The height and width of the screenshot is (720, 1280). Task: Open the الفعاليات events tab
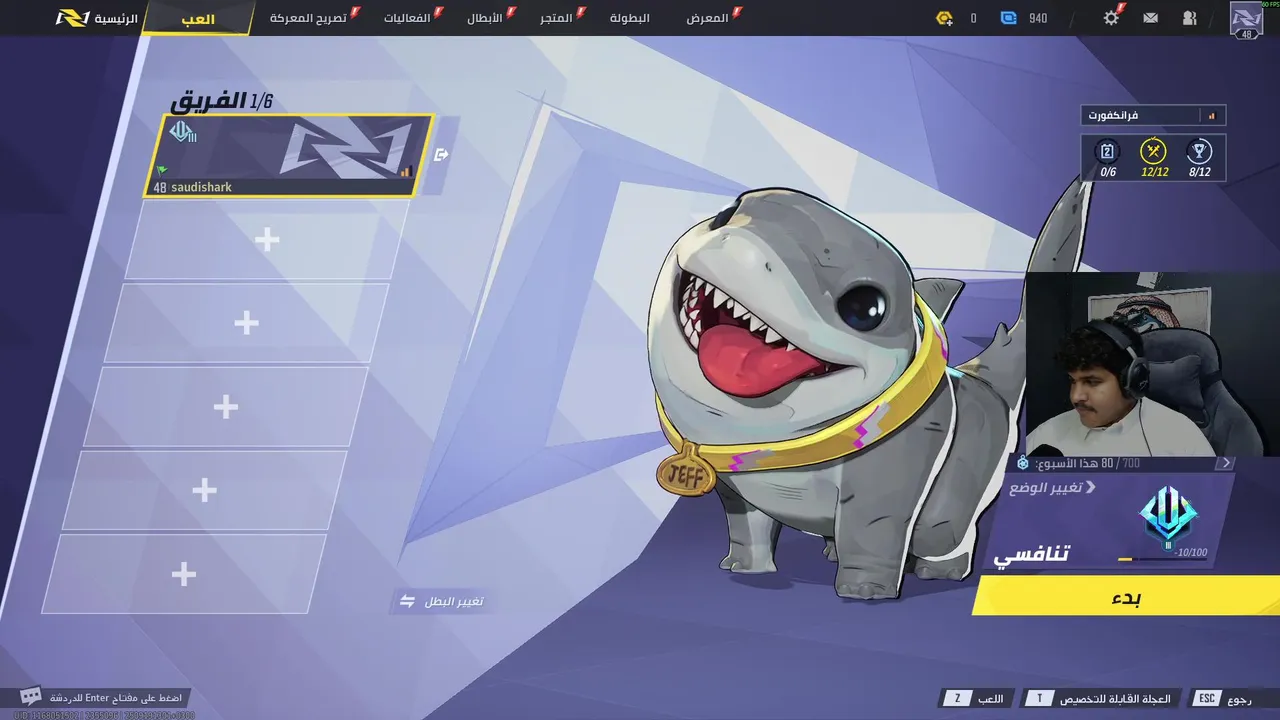point(407,18)
